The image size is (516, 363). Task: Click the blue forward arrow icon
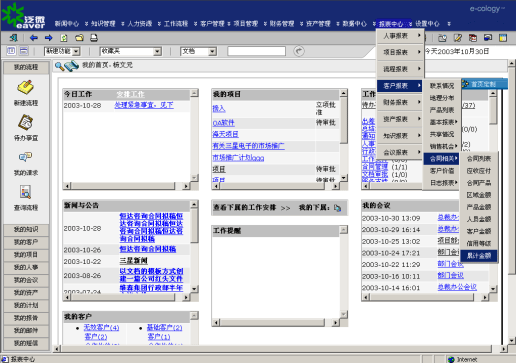(x=49, y=38)
